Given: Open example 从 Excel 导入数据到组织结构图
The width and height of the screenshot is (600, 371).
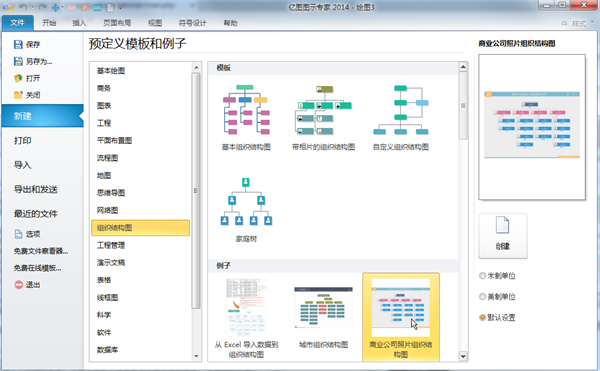Looking at the screenshot, I should point(246,318).
